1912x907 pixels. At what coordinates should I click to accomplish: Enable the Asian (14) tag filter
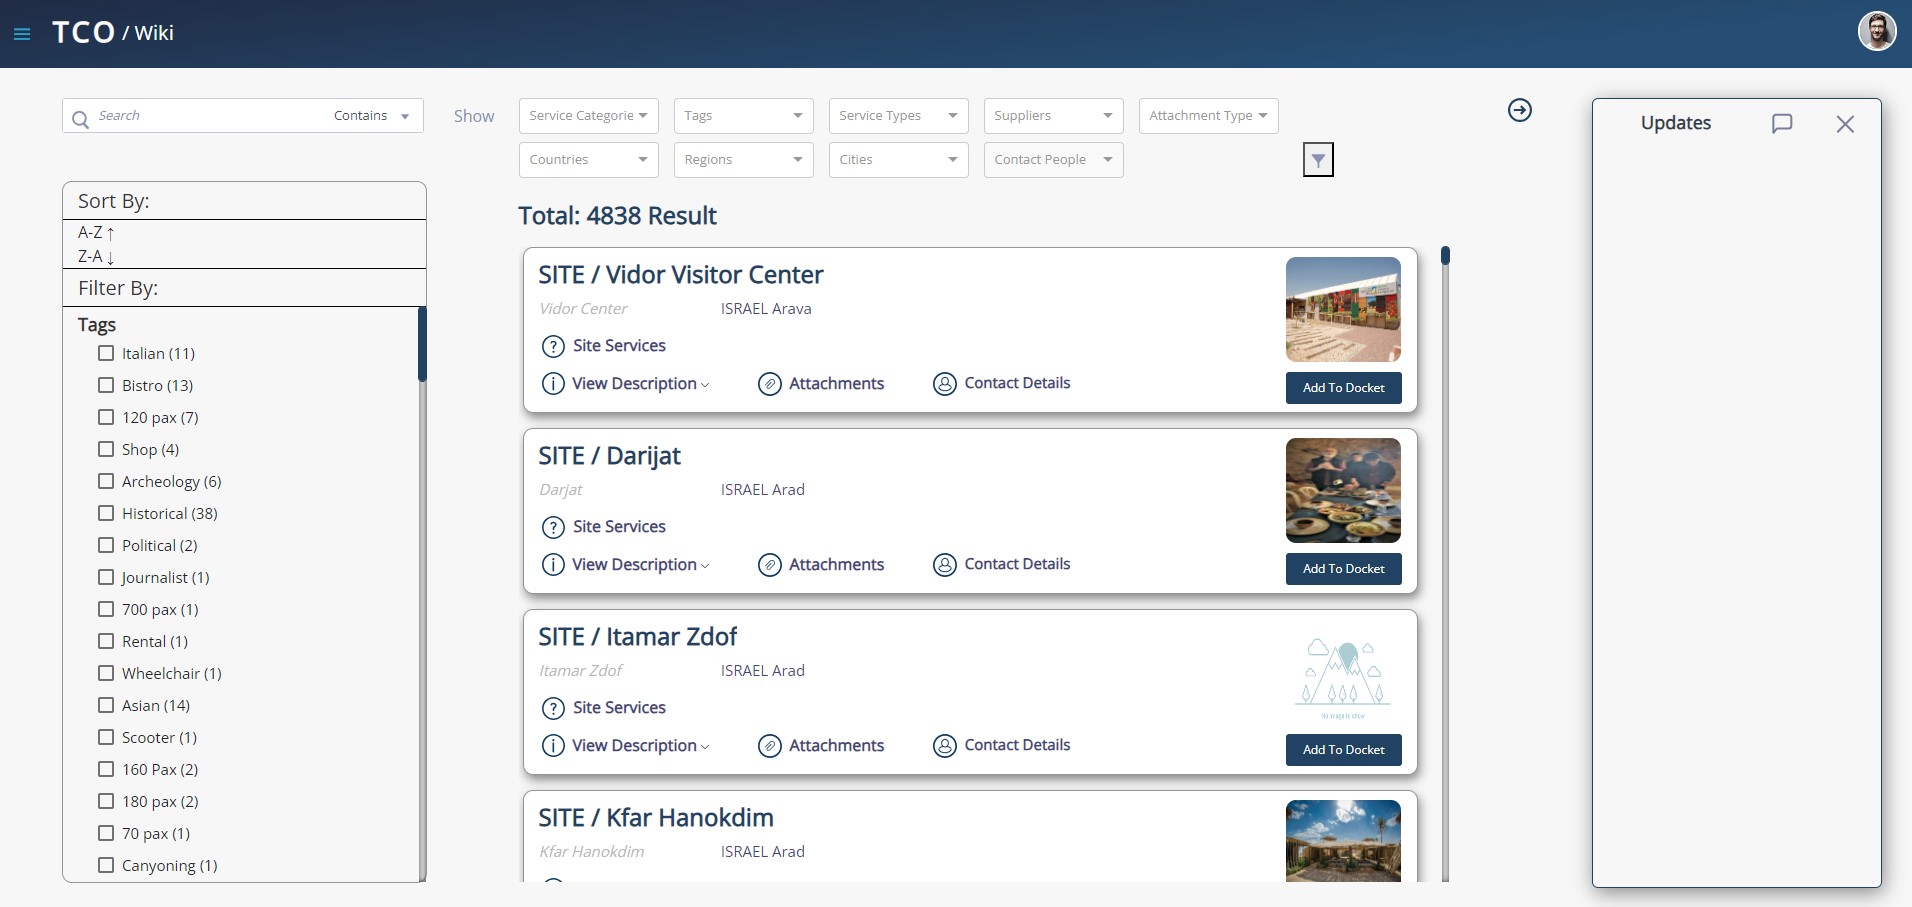(x=106, y=705)
